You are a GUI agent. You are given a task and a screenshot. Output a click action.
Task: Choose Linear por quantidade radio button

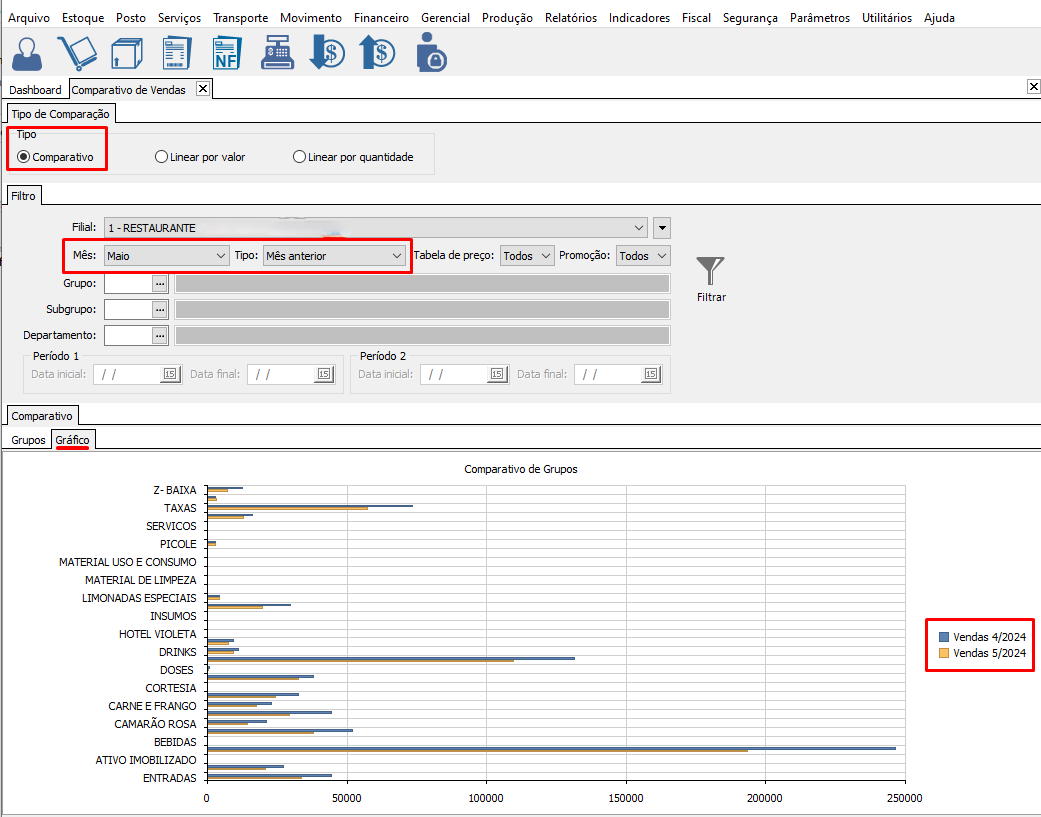[x=299, y=157]
